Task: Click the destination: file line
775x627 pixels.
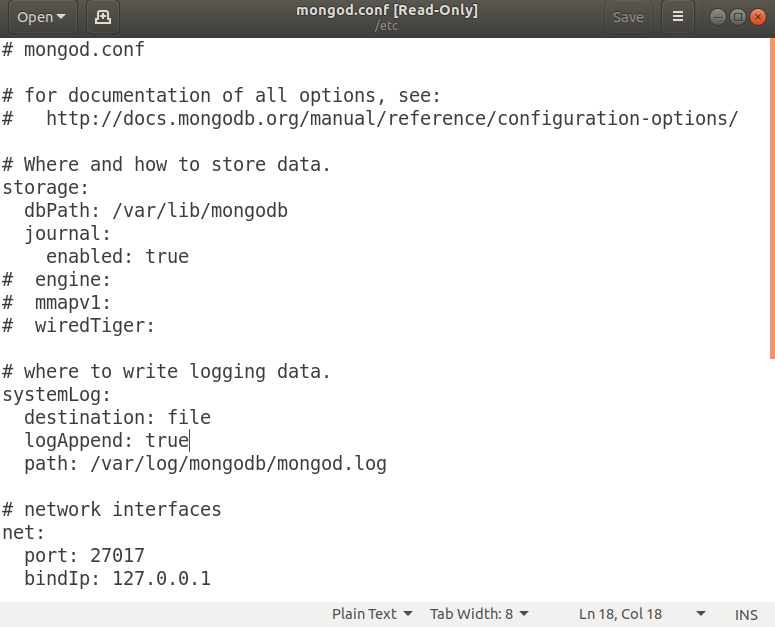Action: tap(117, 417)
